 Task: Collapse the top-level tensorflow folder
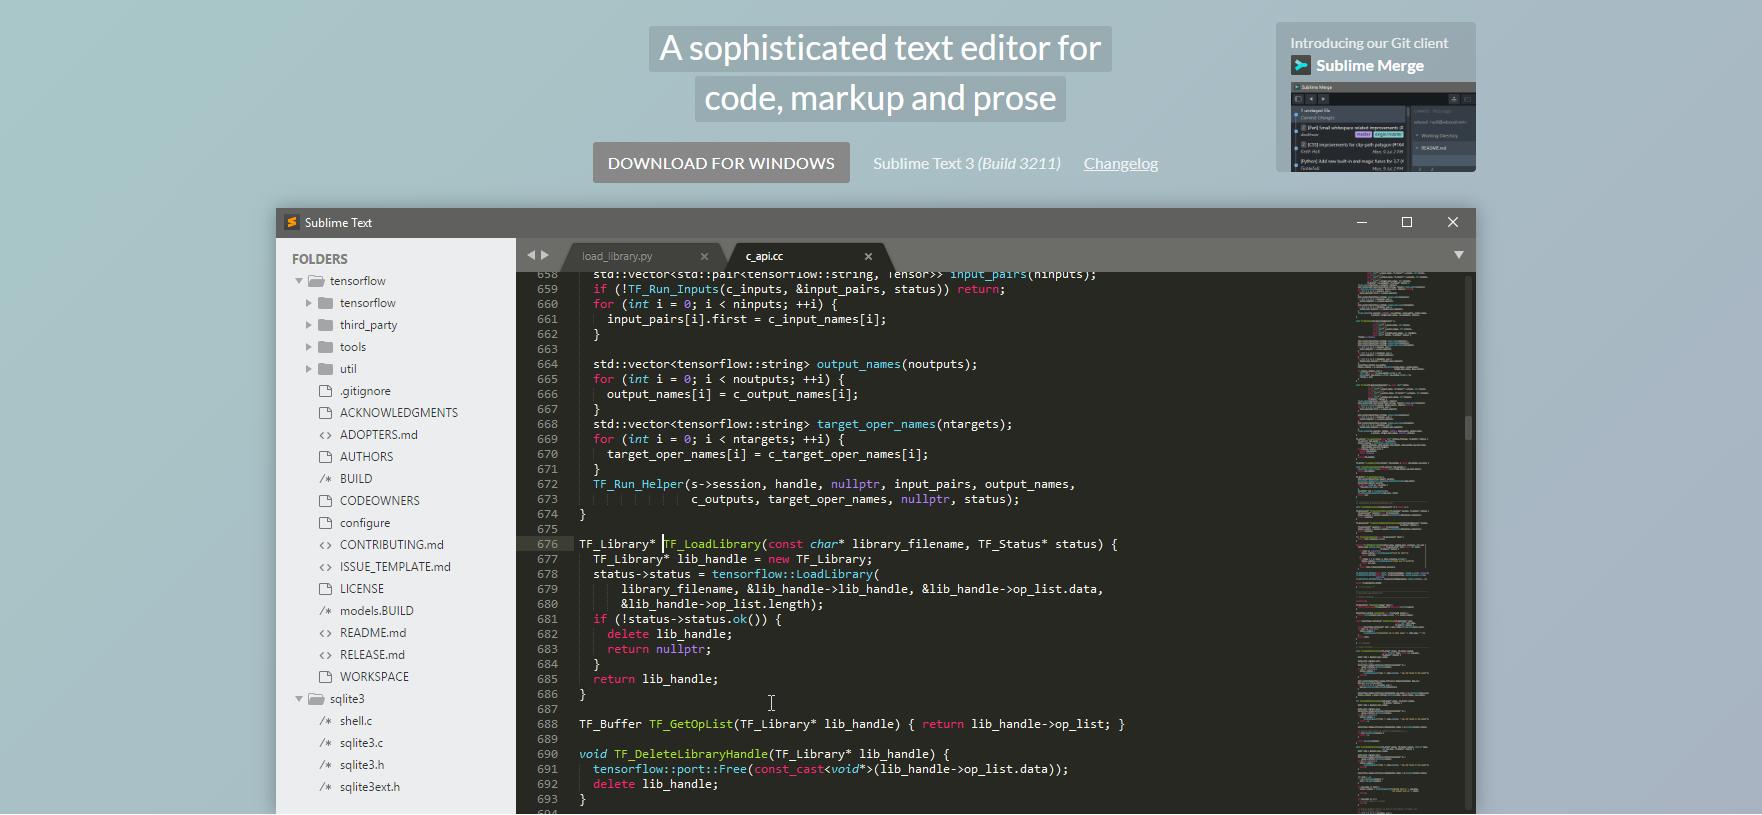(x=299, y=281)
